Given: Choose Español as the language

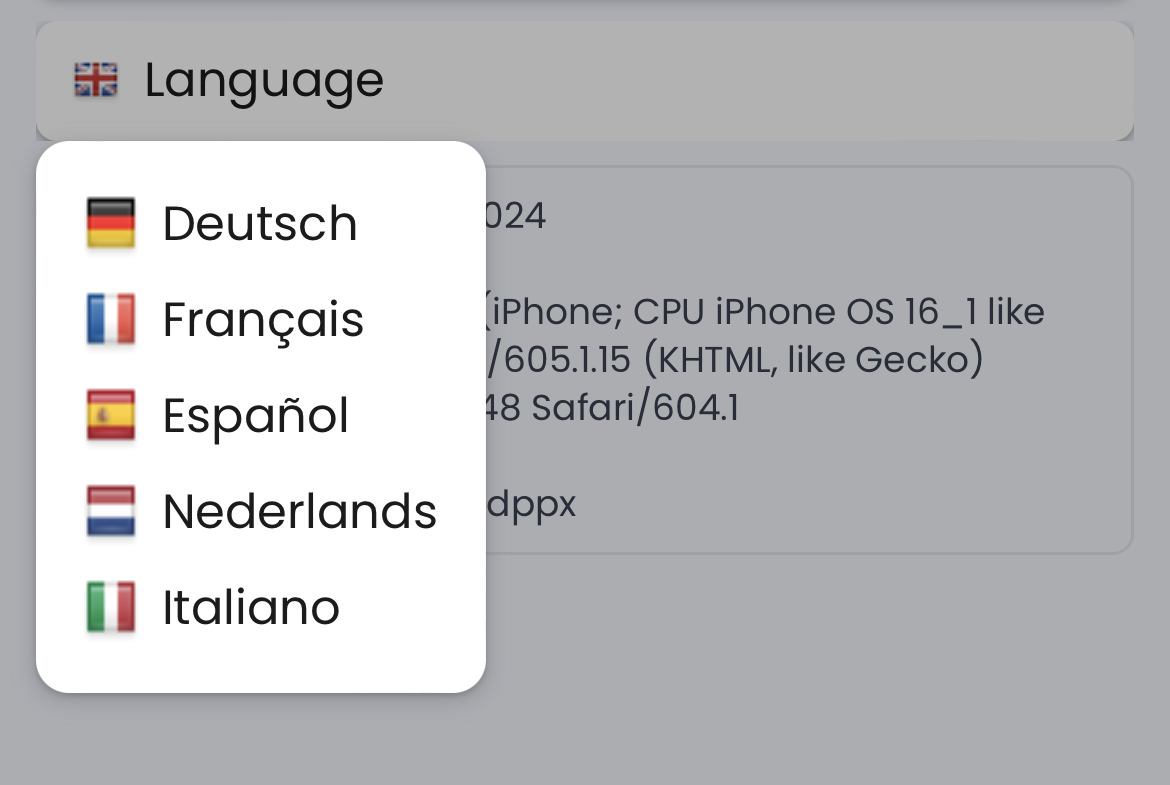Looking at the screenshot, I should click(x=256, y=416).
